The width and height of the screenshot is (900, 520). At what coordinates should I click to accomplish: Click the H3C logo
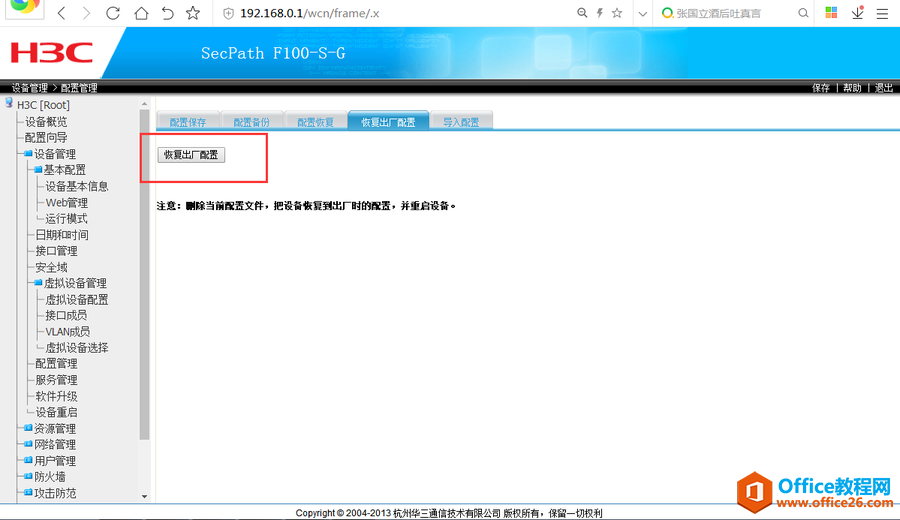(52, 53)
